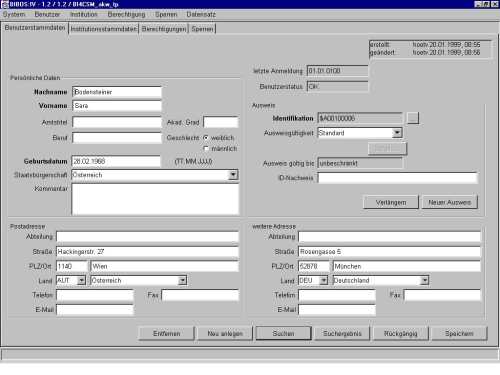Click the weitere Adresse Telefon field
Viewport: 500px width, 375px height.
click(337, 295)
